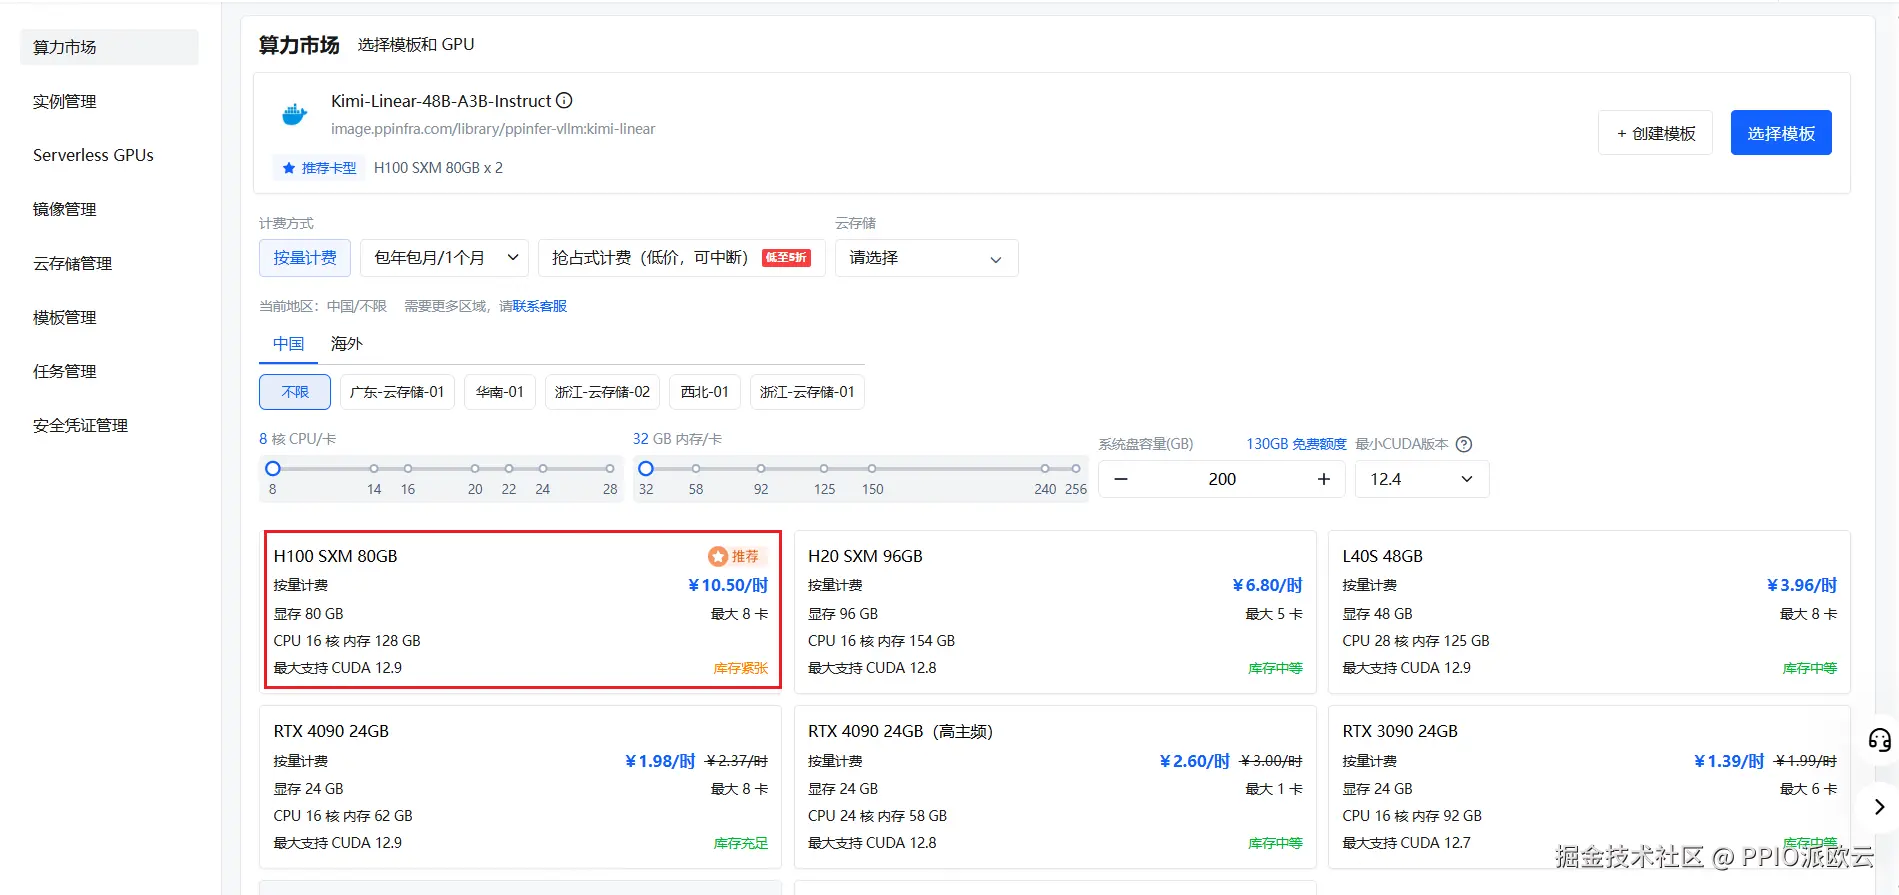Click the help icon beside 最小CUDA版本
The height and width of the screenshot is (895, 1899).
tap(1464, 444)
